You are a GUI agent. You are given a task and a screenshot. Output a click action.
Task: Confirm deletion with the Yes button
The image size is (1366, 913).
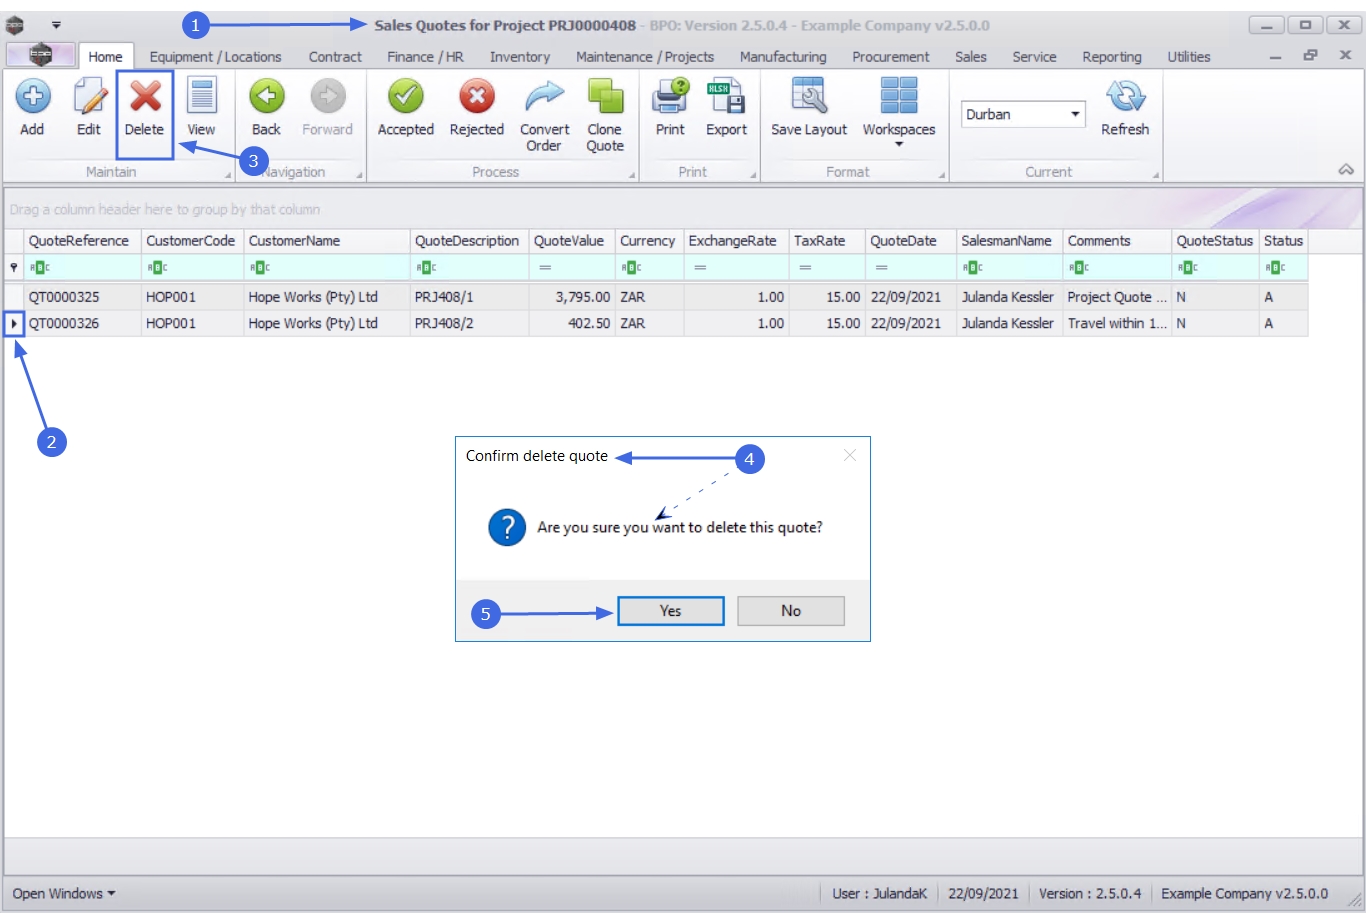(x=671, y=611)
